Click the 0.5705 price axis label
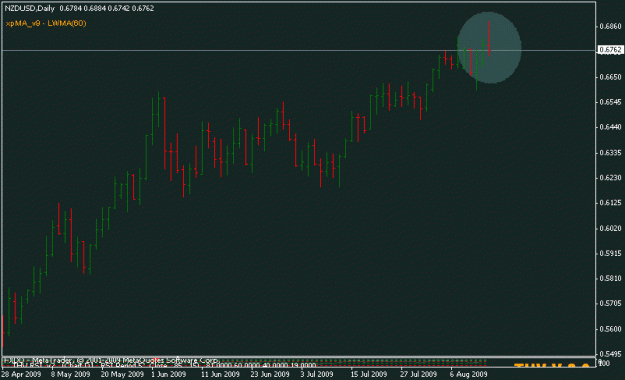The height and width of the screenshot is (380, 625). [x=610, y=304]
